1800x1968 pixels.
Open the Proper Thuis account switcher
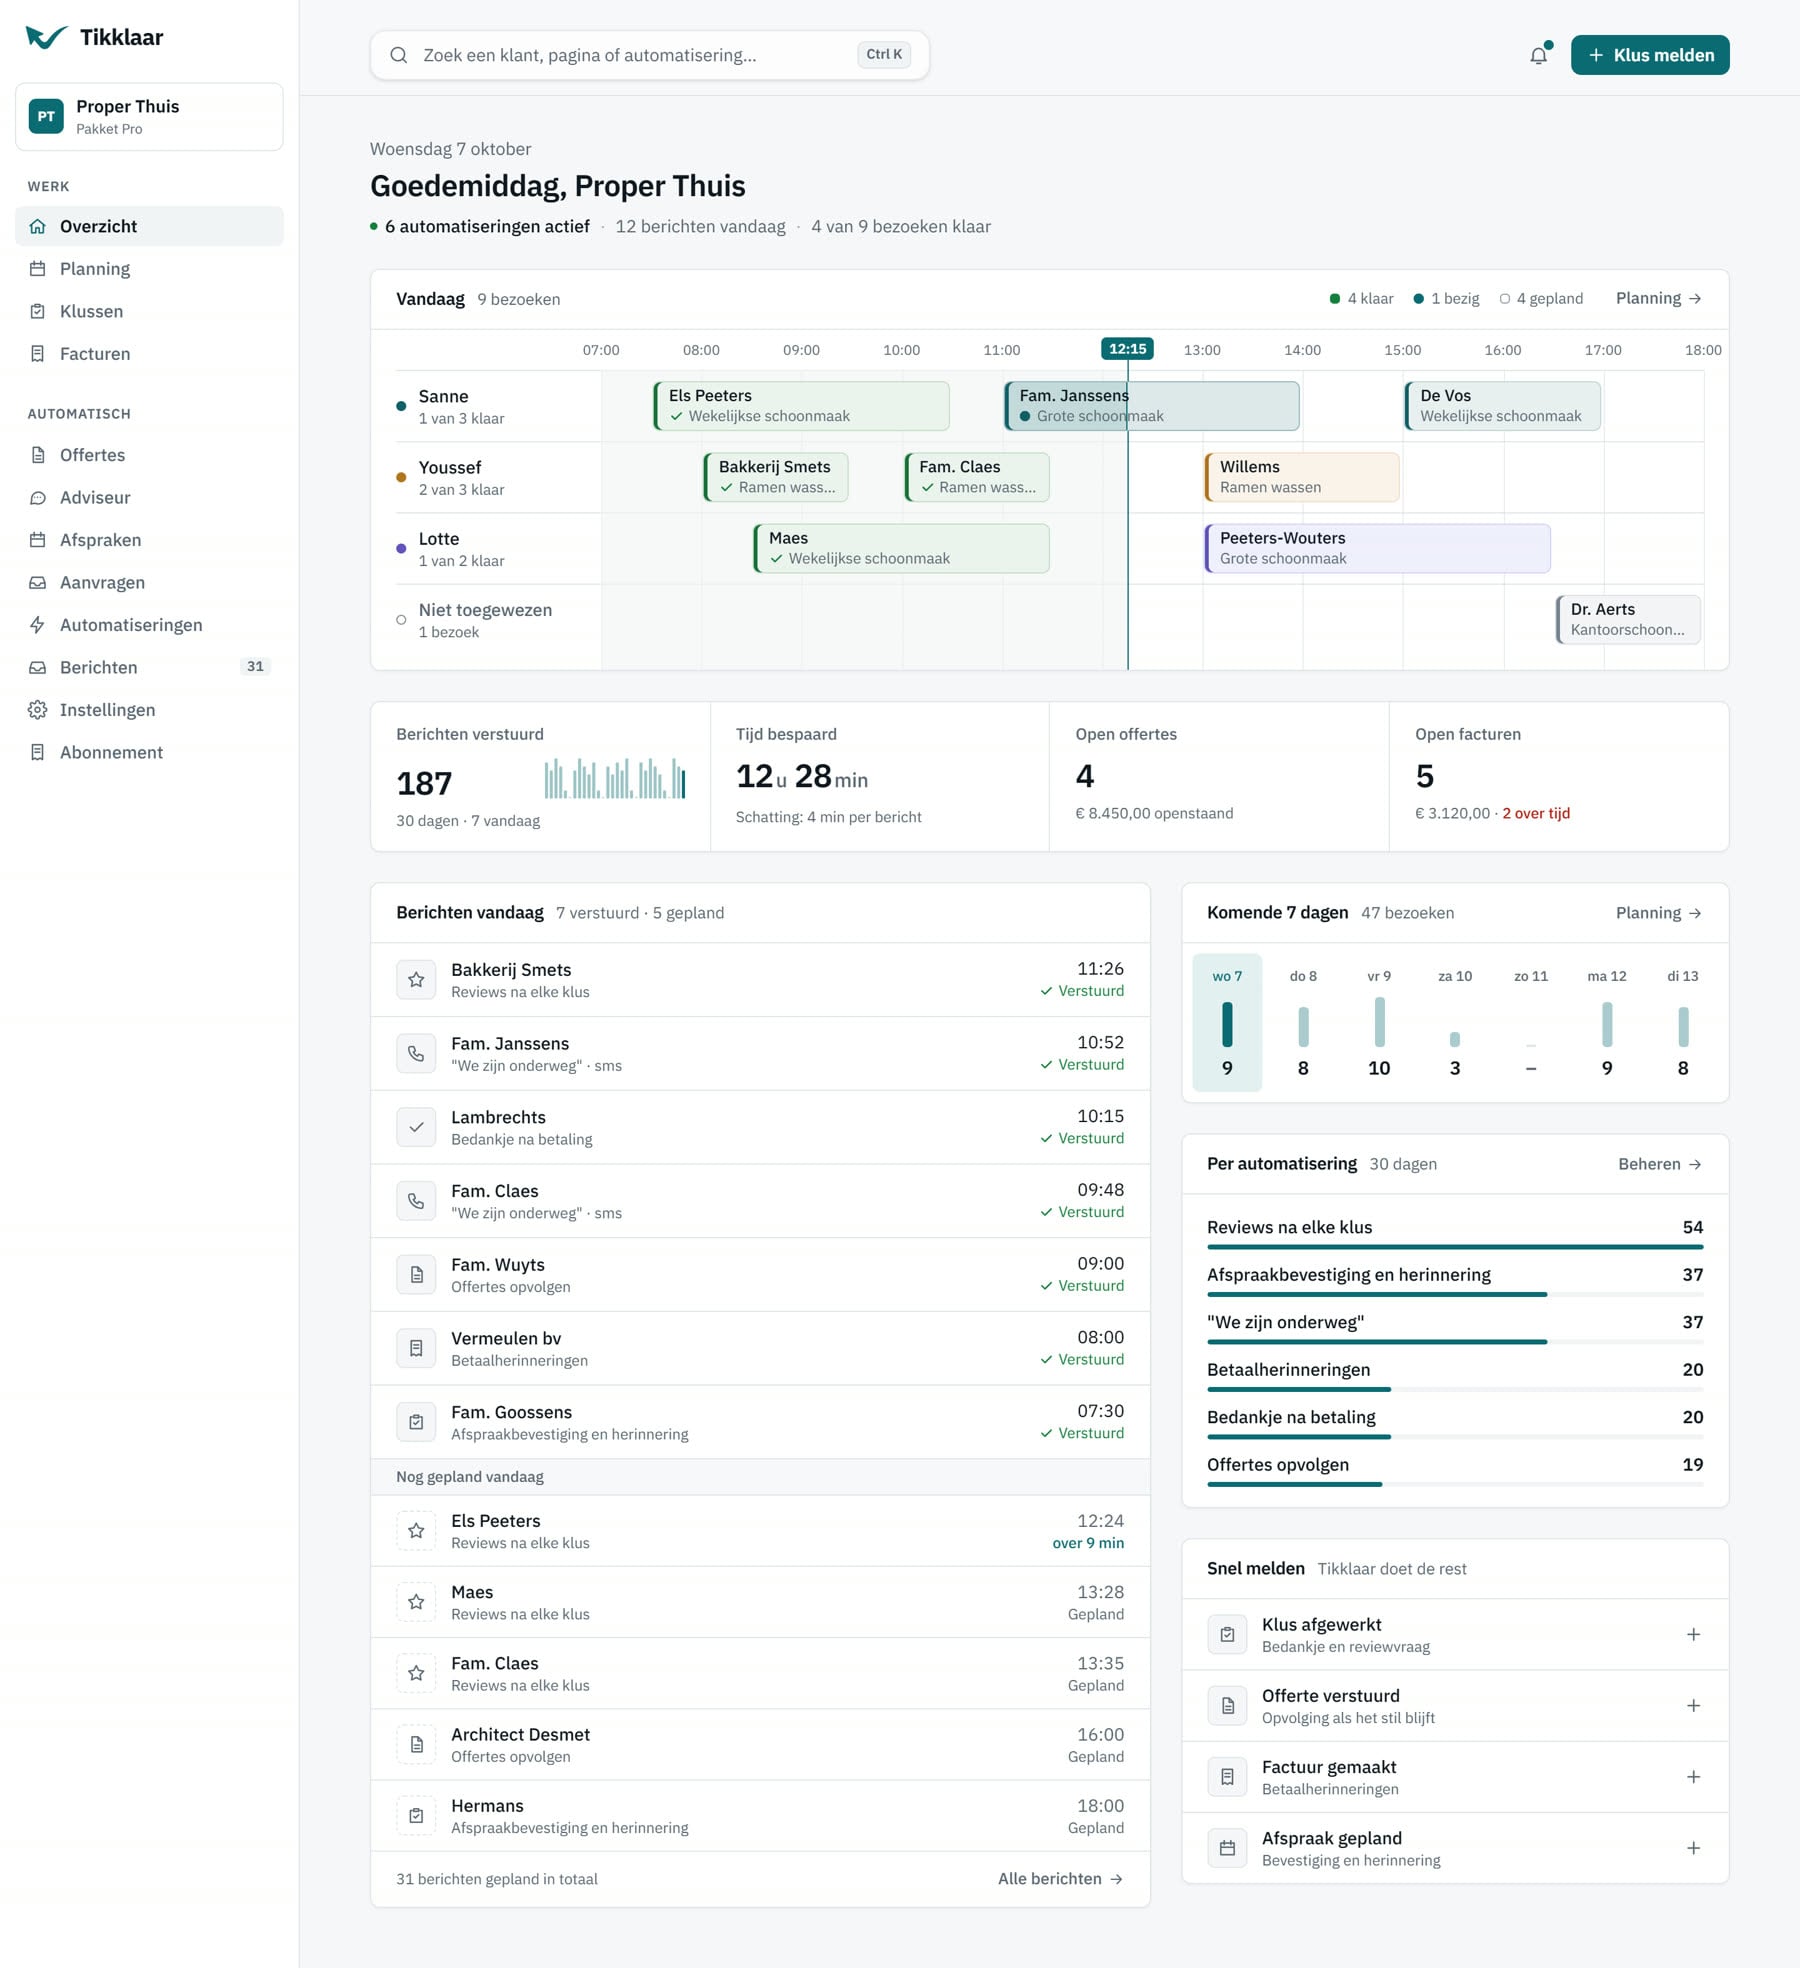coord(149,117)
